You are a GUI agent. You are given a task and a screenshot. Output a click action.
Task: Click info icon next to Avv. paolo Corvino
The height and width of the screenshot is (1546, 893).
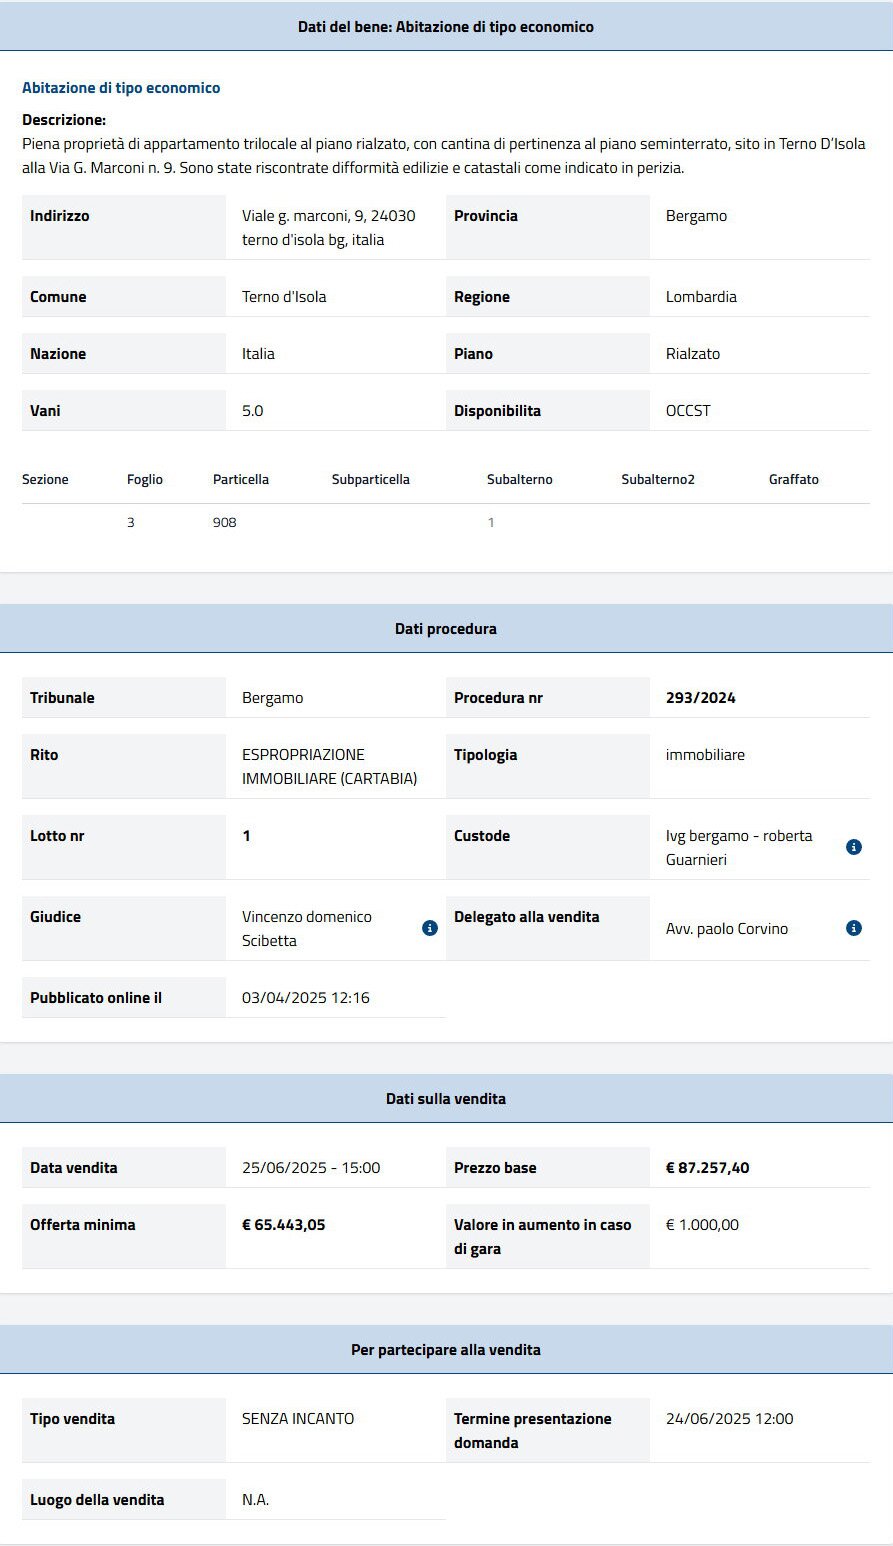854,928
